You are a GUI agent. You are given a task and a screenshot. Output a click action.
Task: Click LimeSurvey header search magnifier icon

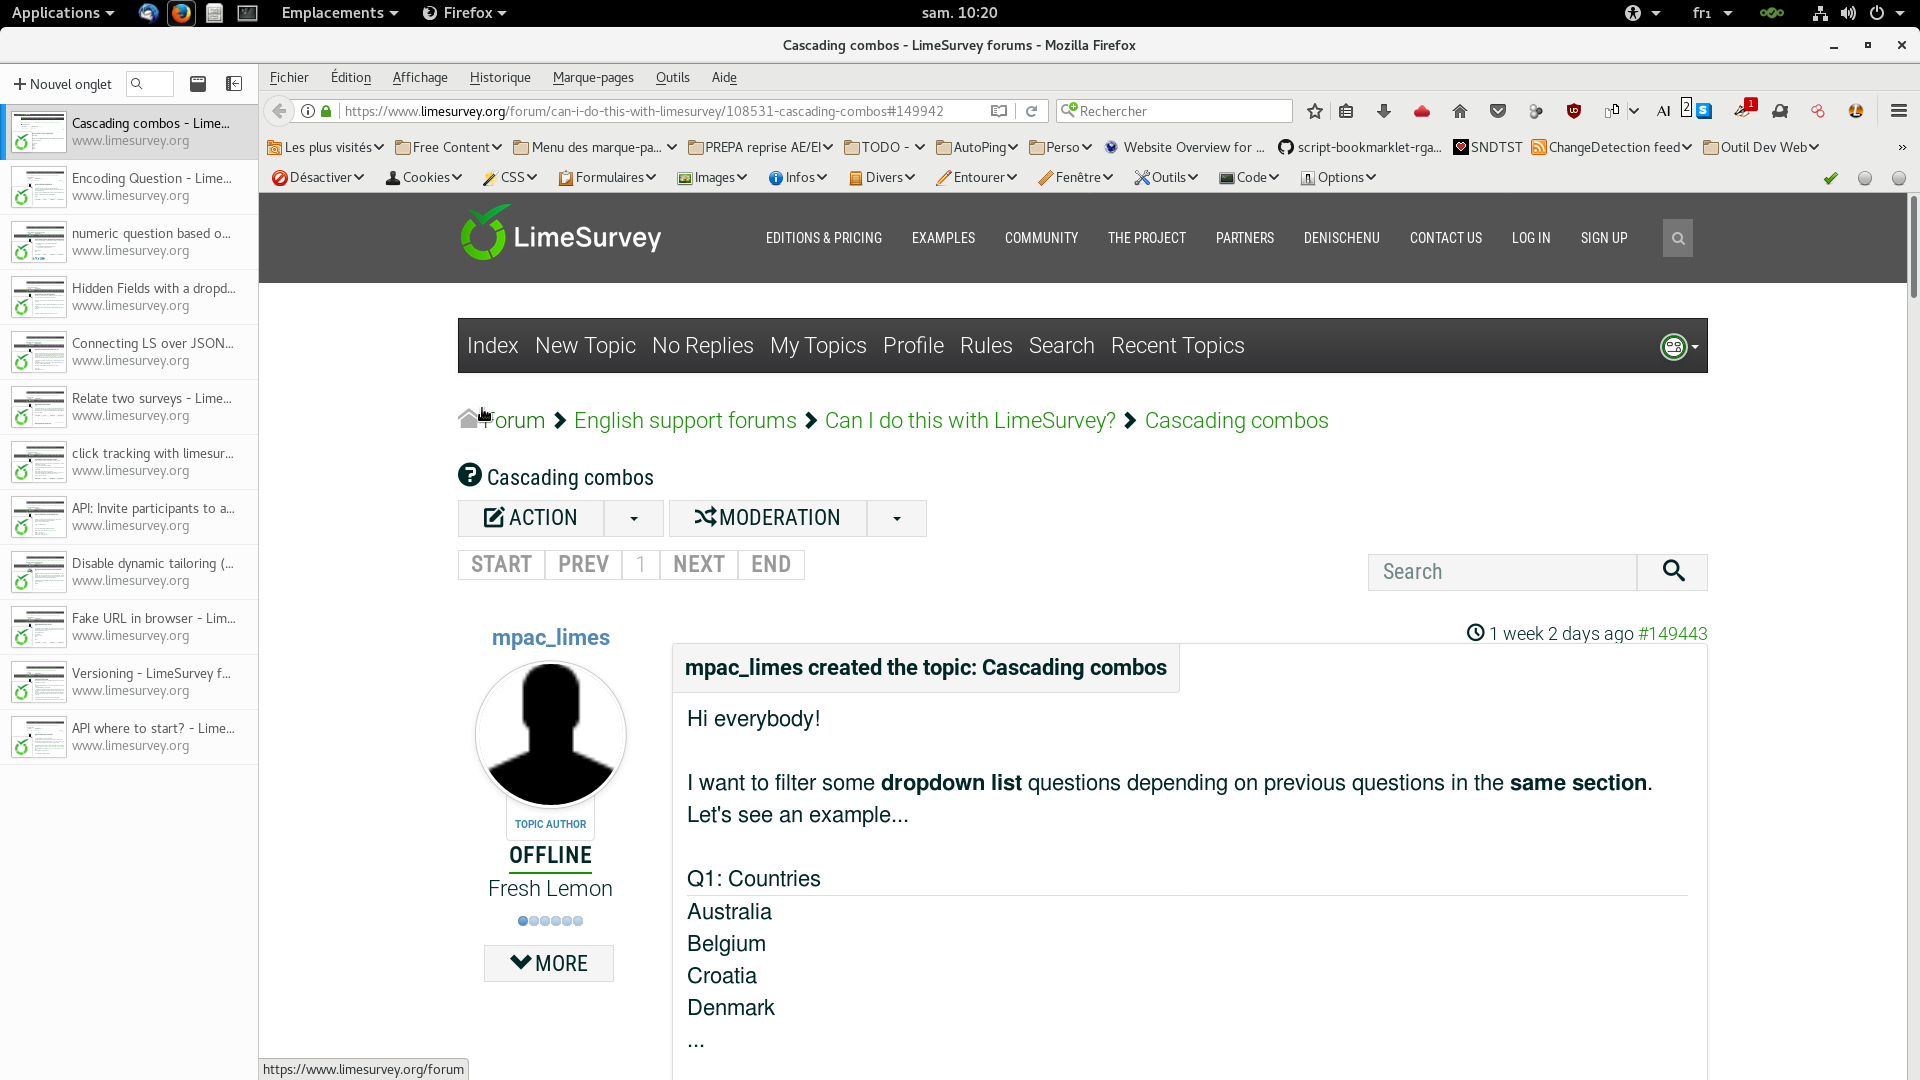(x=1678, y=238)
